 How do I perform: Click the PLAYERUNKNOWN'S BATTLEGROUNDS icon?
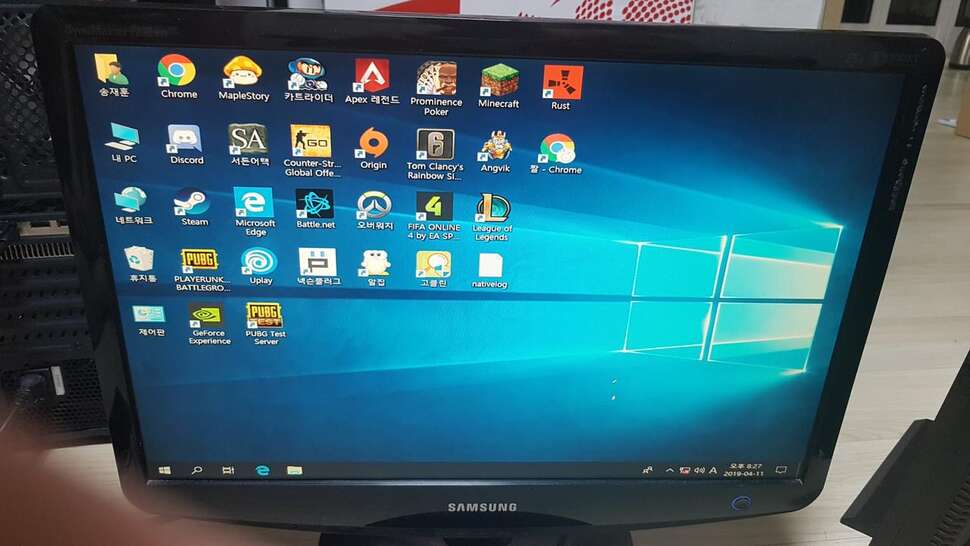click(x=201, y=270)
